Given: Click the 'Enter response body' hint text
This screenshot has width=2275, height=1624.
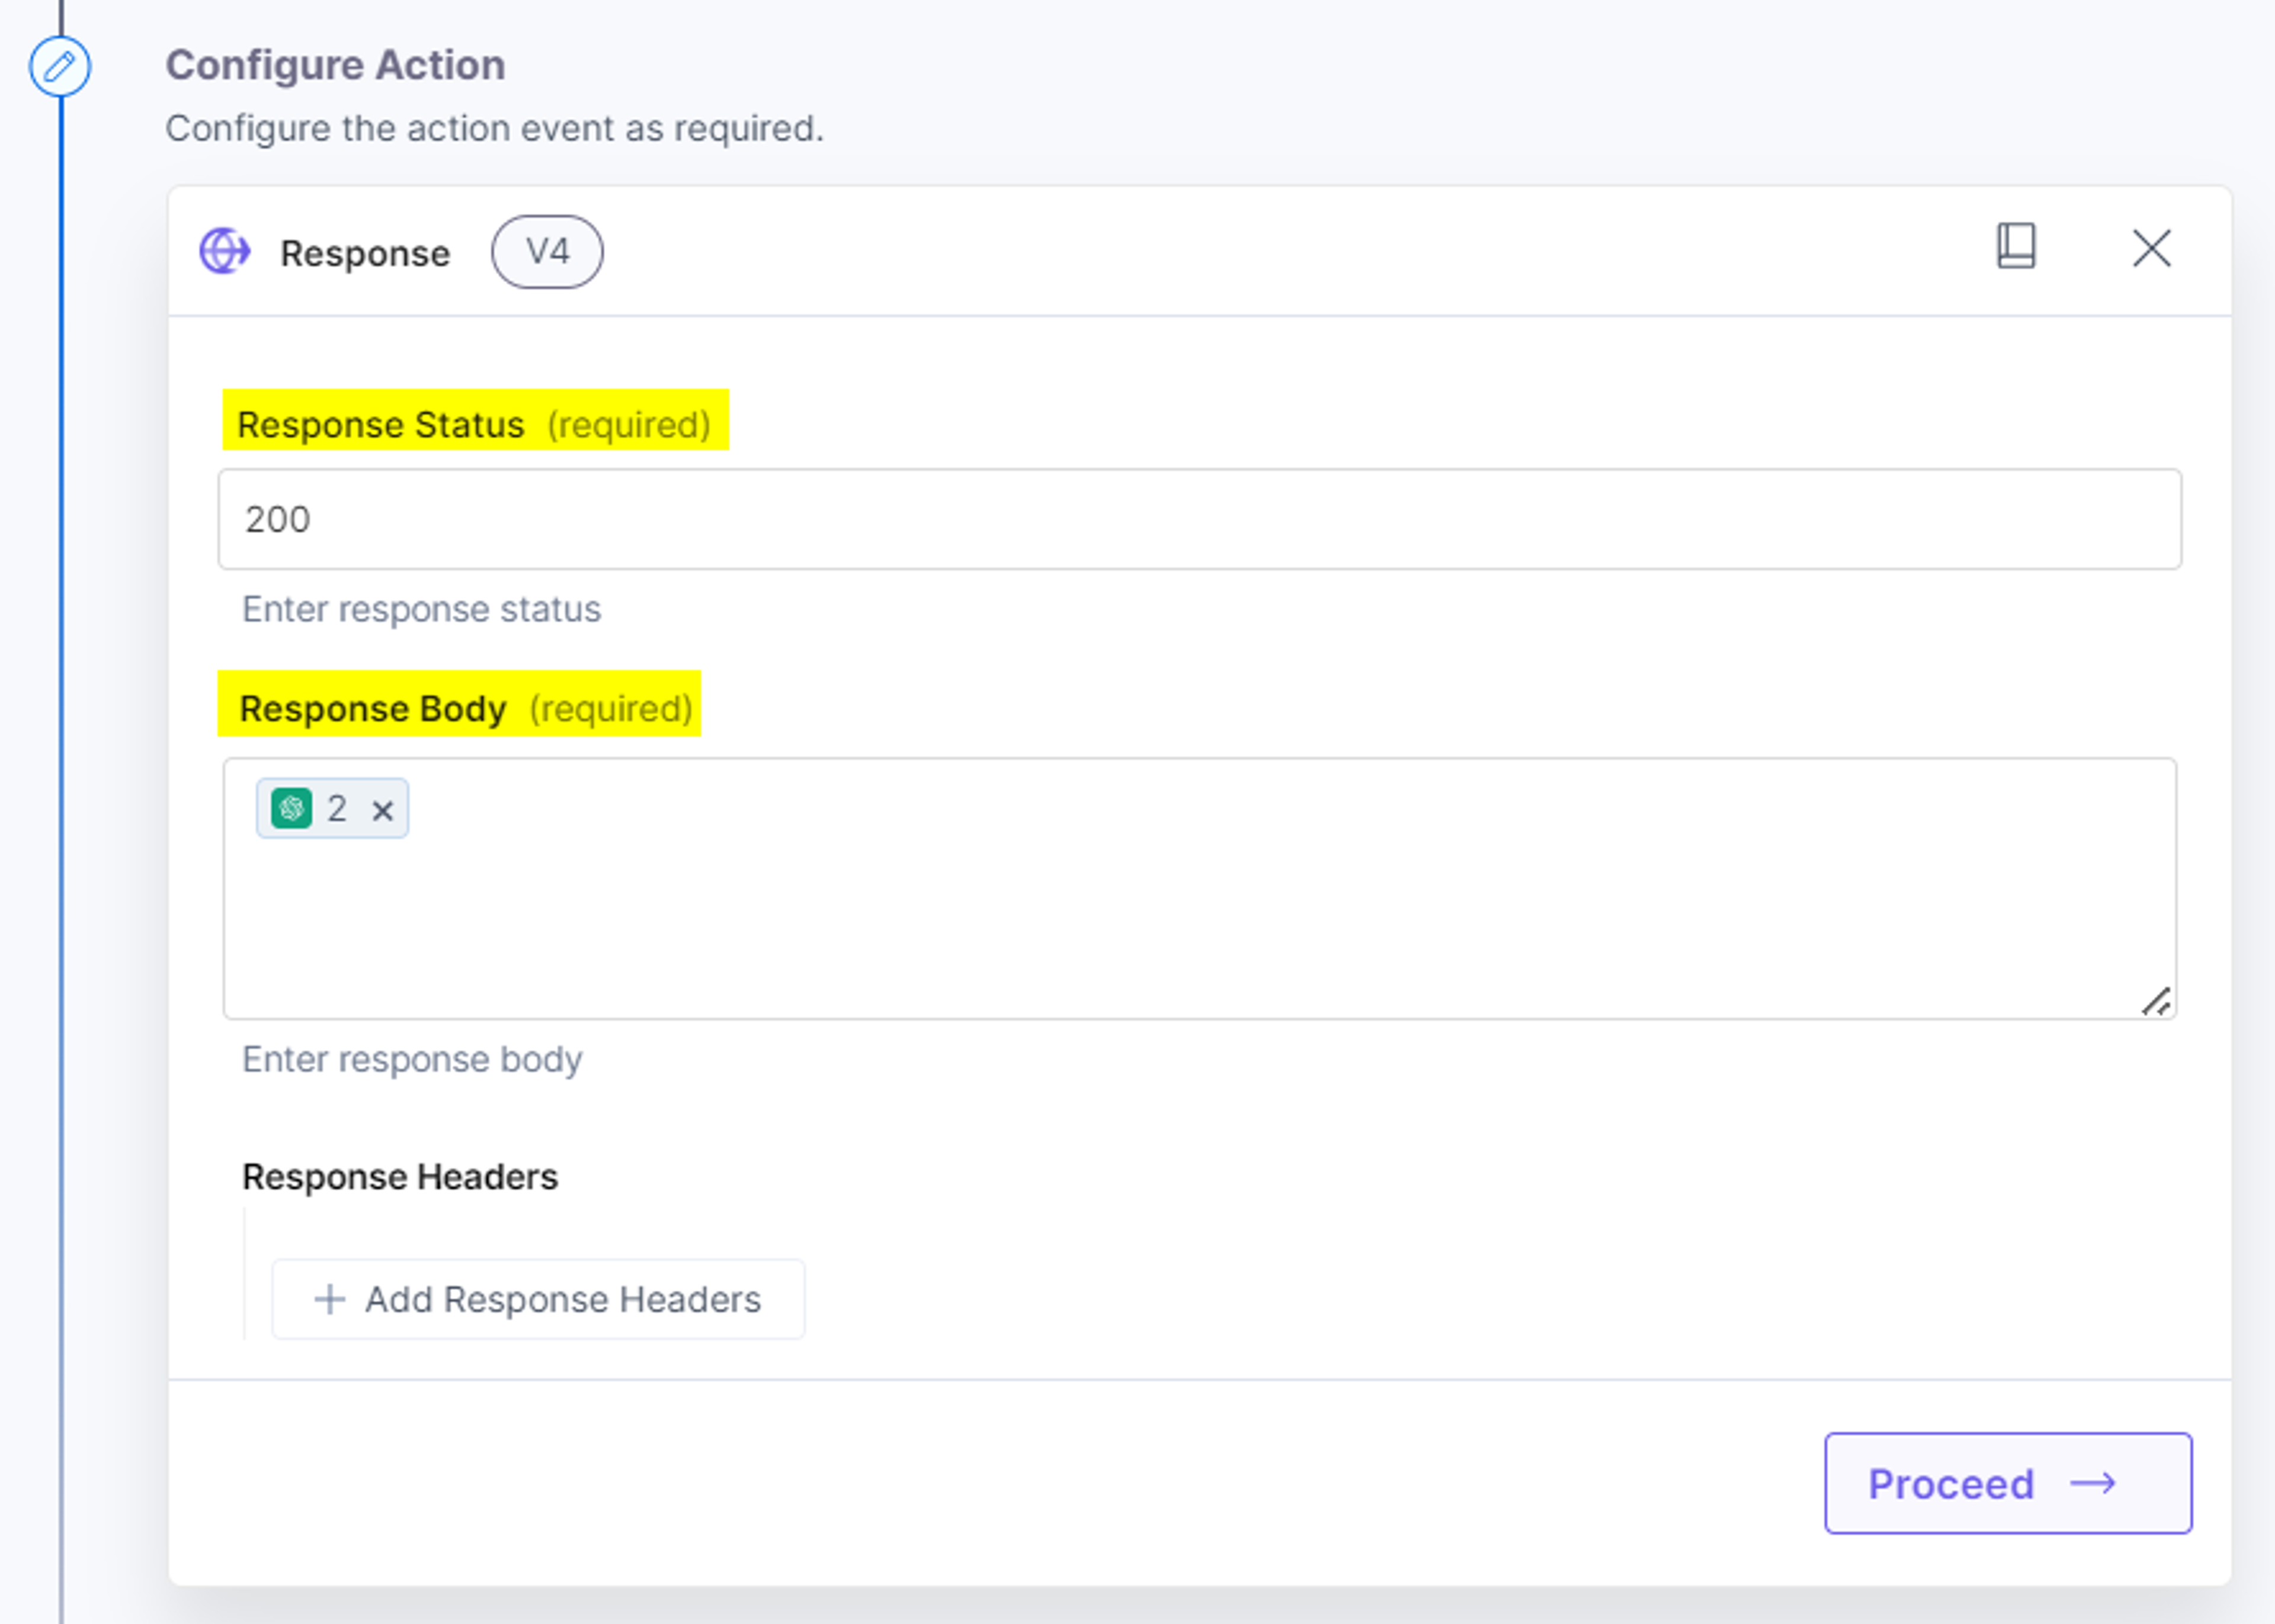Looking at the screenshot, I should pos(412,1059).
